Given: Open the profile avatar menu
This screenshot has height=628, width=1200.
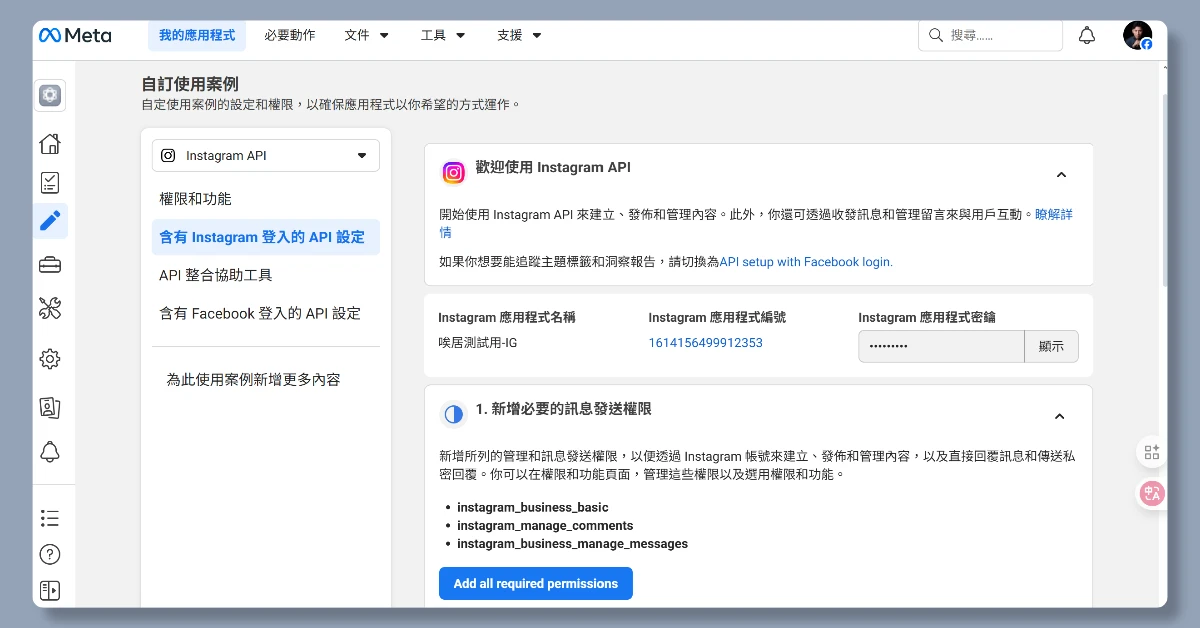Looking at the screenshot, I should tap(1137, 36).
